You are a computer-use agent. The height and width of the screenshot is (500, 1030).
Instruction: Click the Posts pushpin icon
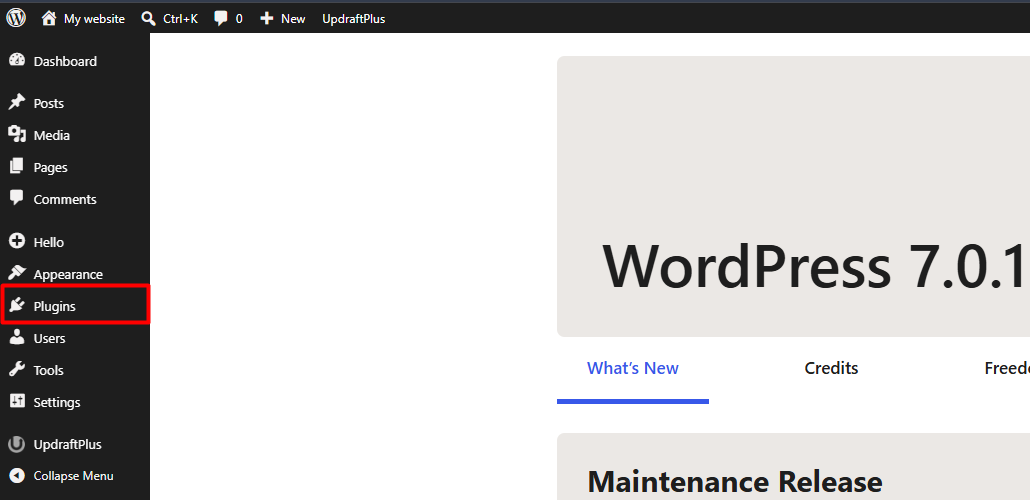point(16,102)
